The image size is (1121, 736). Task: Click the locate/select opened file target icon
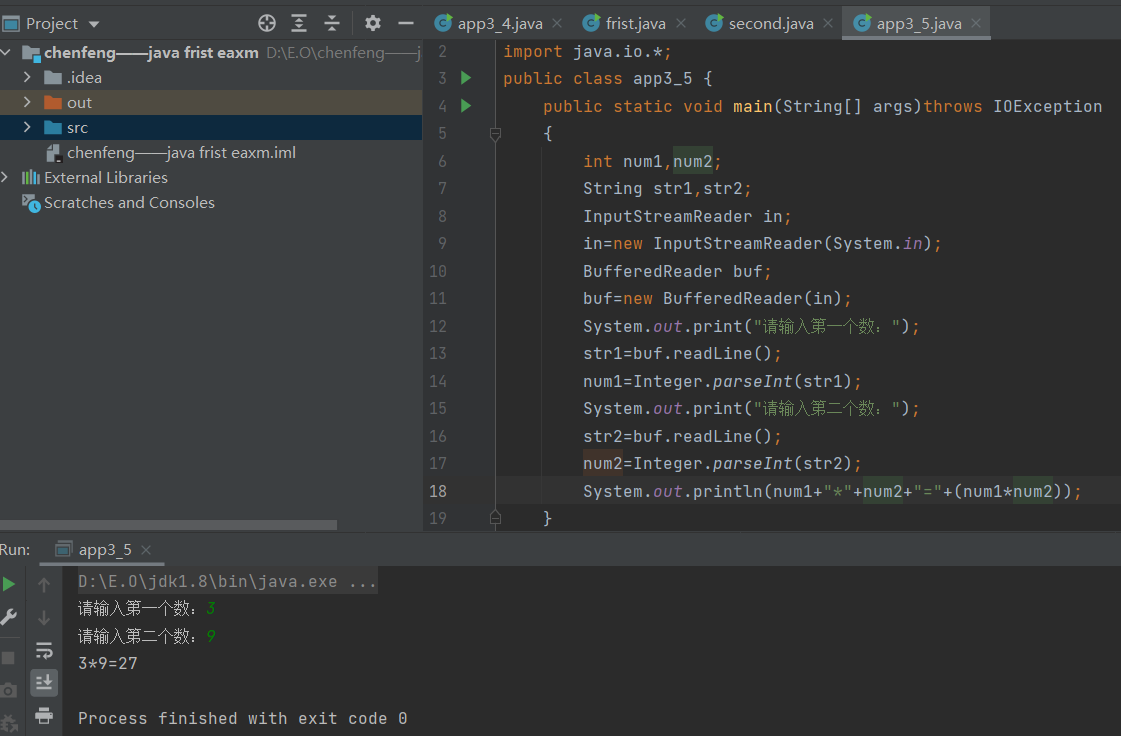267,24
